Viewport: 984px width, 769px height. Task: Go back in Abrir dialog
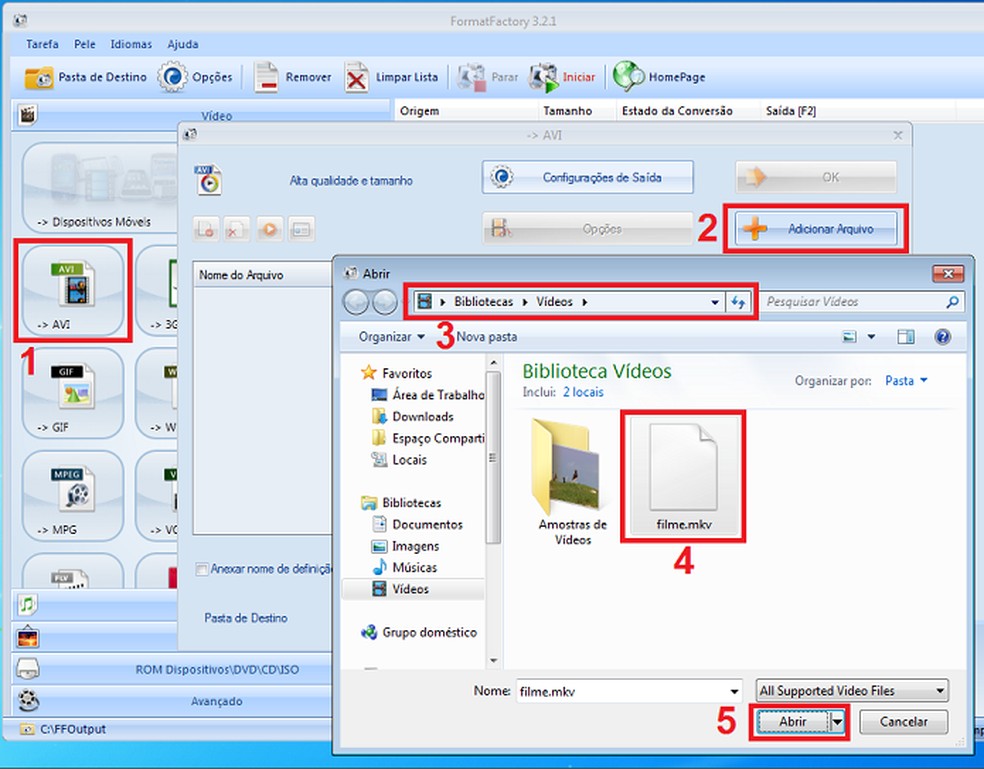coord(356,302)
